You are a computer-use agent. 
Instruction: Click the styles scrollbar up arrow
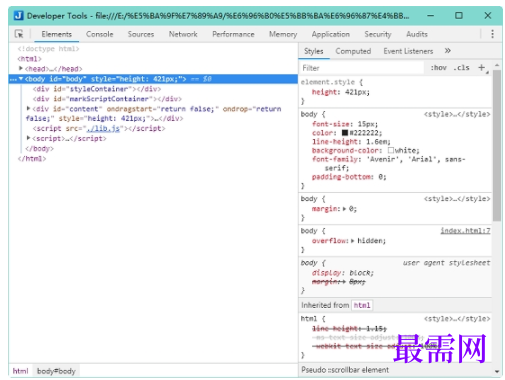(497, 65)
